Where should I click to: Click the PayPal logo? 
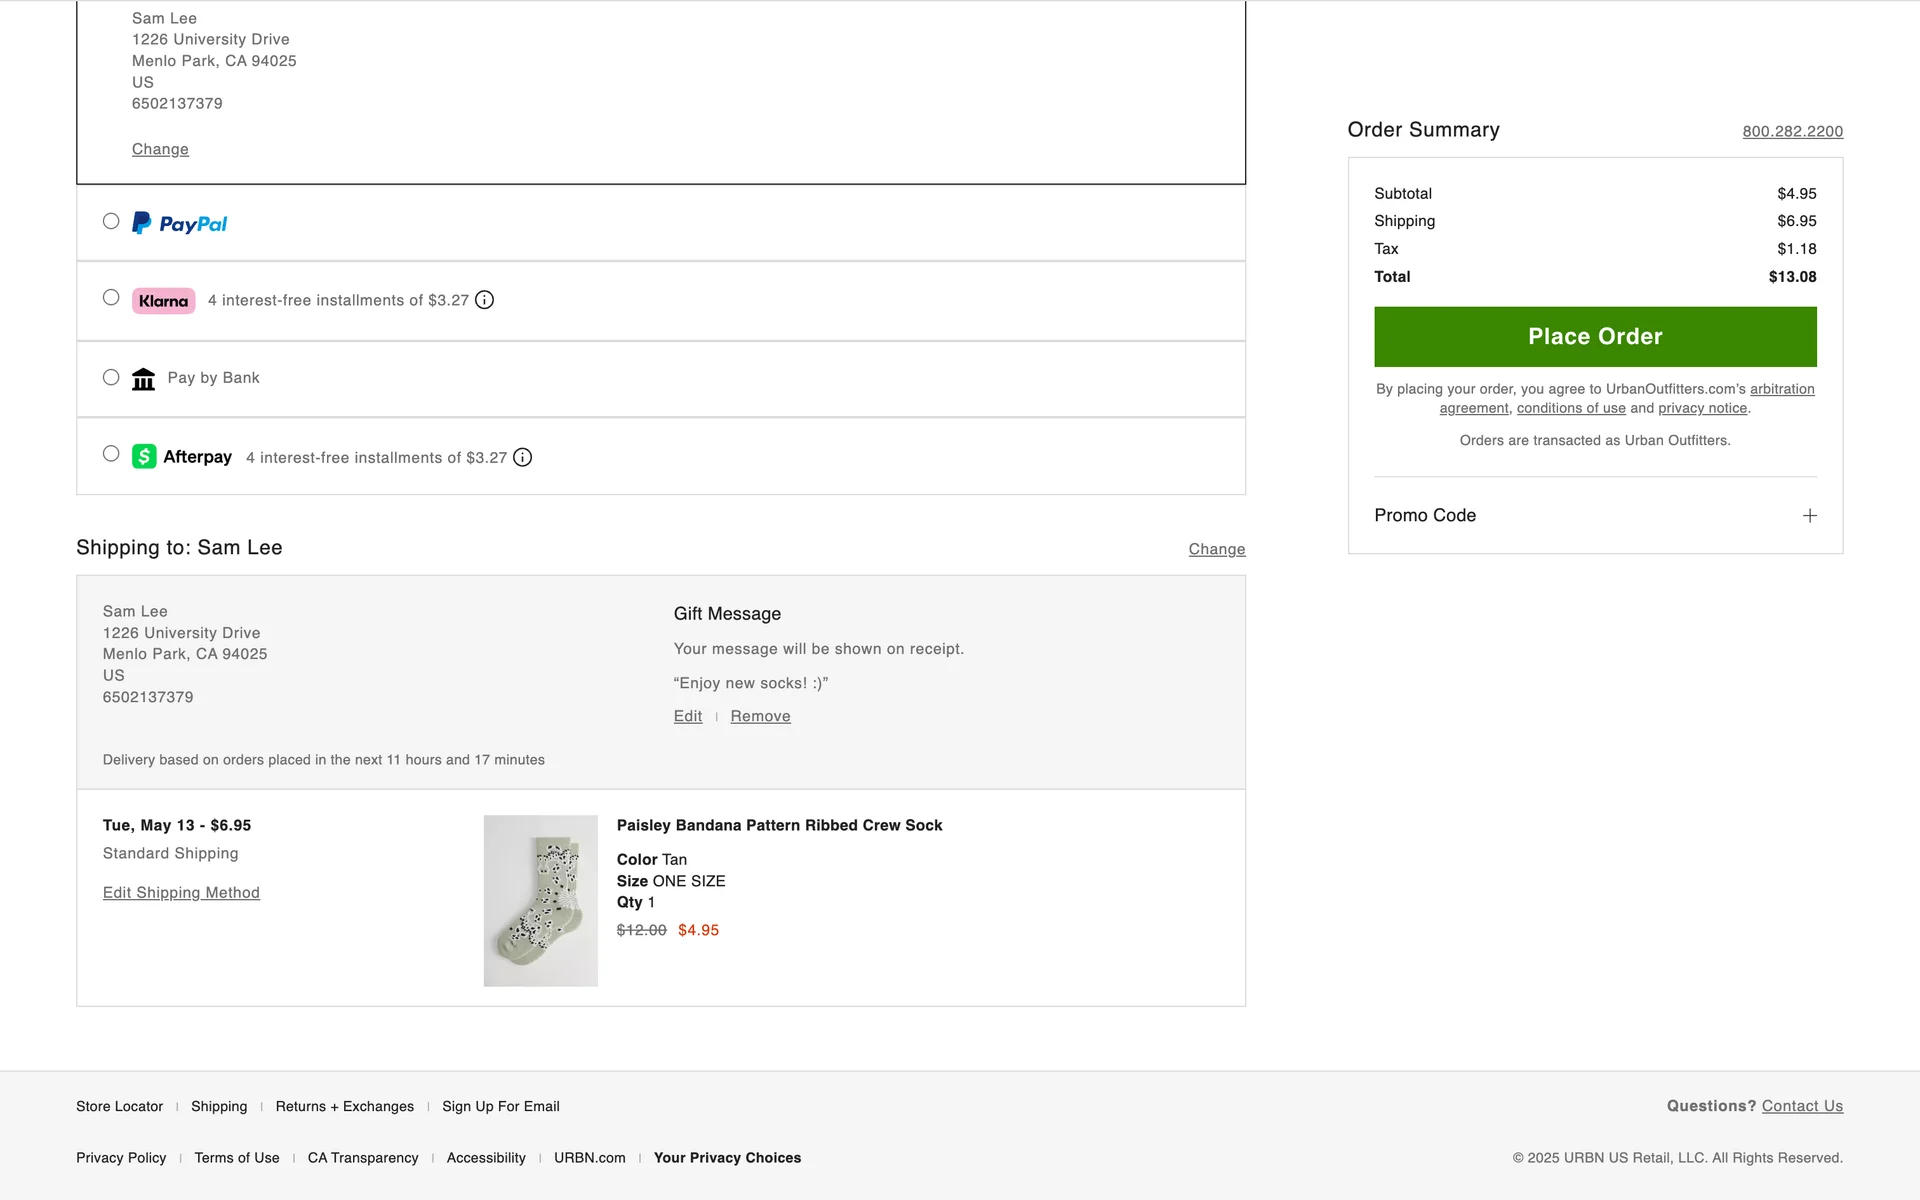coord(180,223)
